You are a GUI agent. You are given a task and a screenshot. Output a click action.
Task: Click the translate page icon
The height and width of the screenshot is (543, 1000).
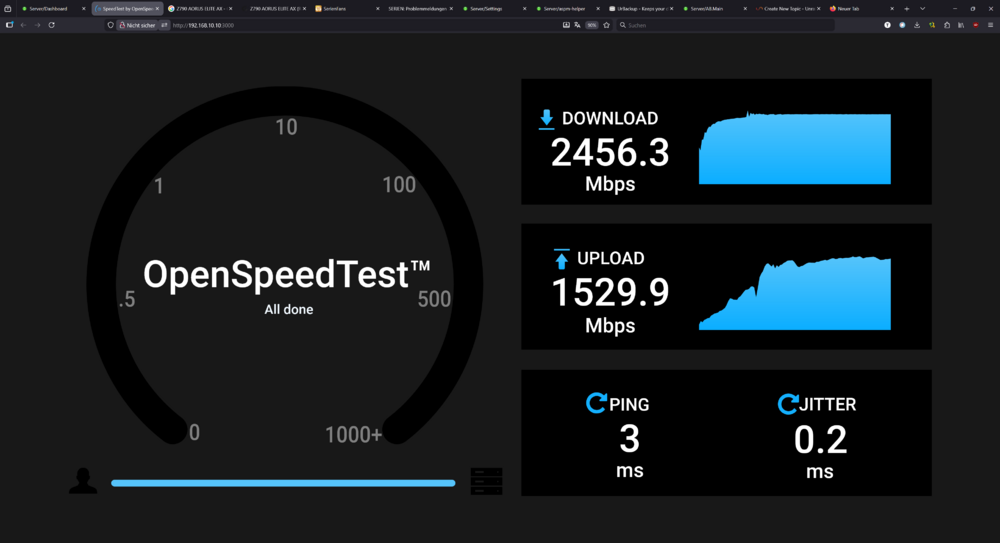577,25
